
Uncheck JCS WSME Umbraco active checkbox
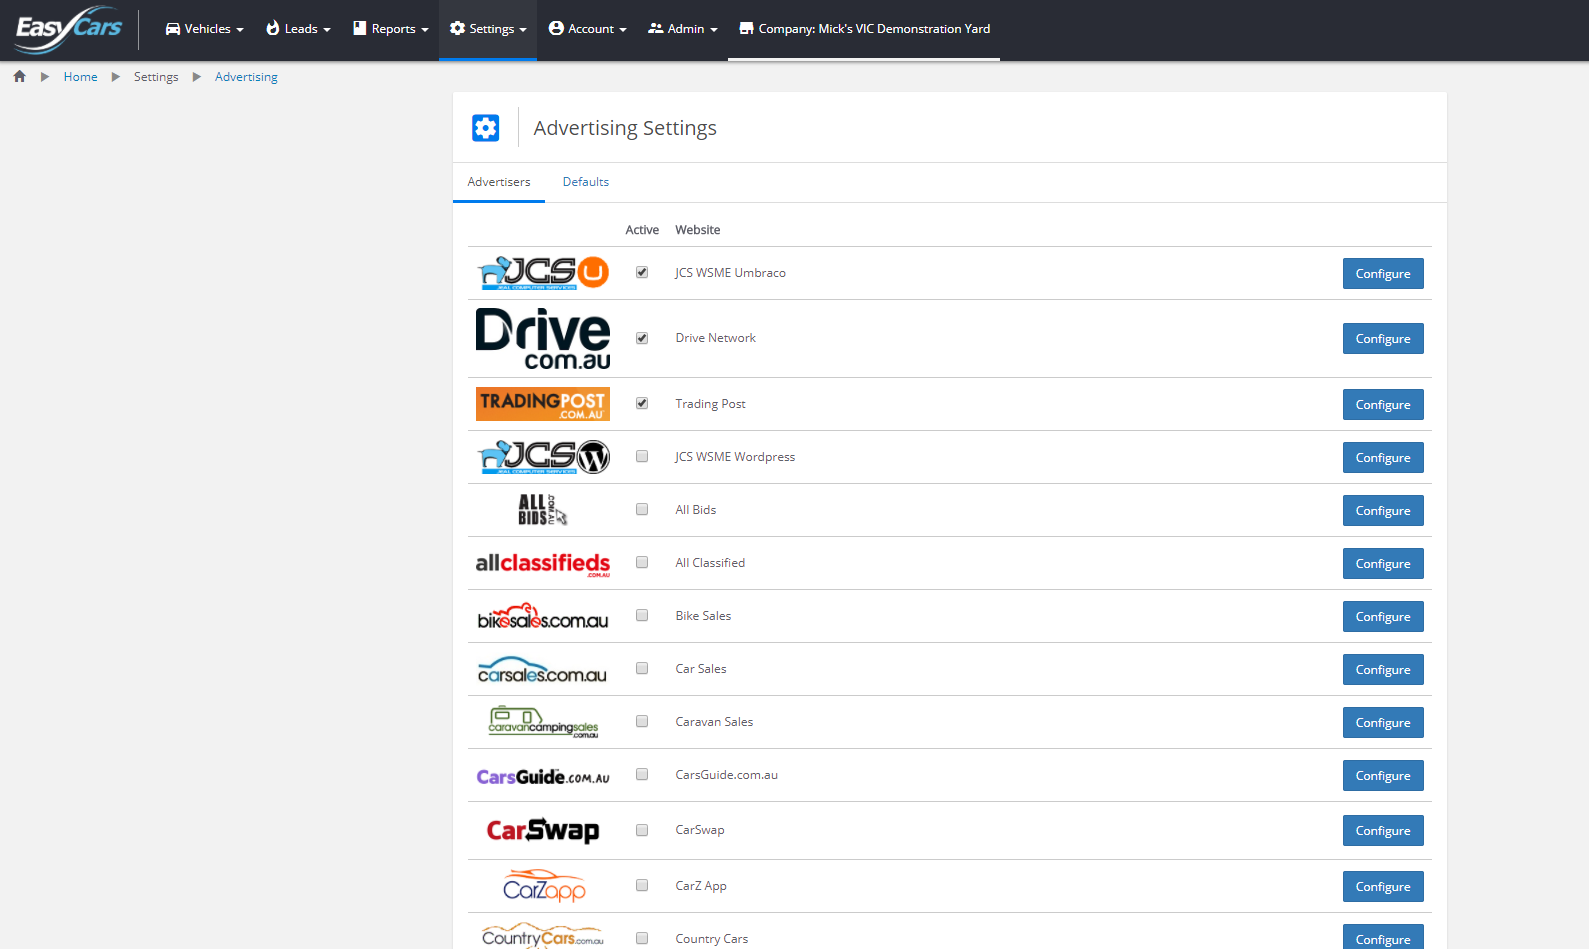coord(642,272)
